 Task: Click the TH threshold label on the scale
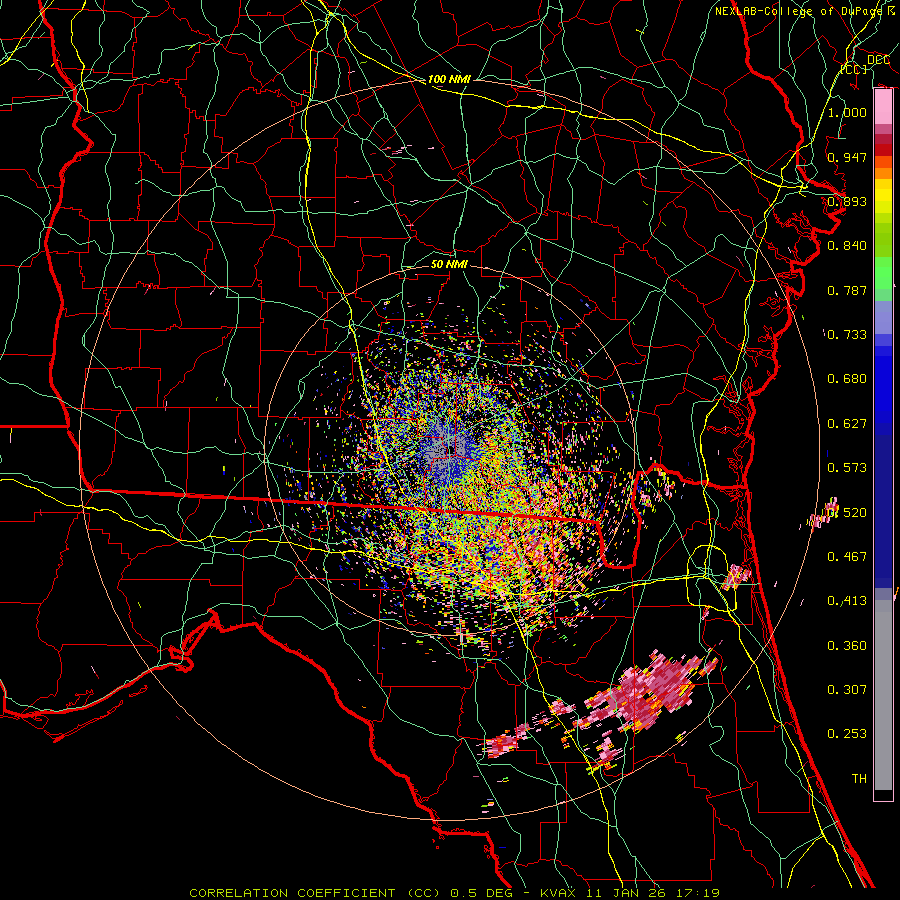(859, 778)
